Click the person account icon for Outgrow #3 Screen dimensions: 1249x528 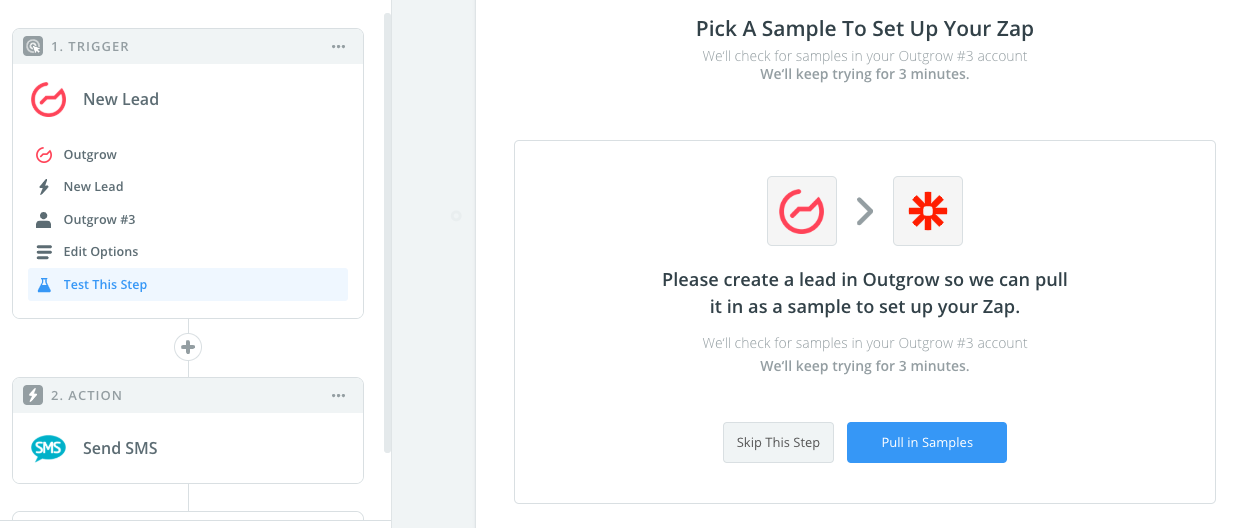coord(44,220)
